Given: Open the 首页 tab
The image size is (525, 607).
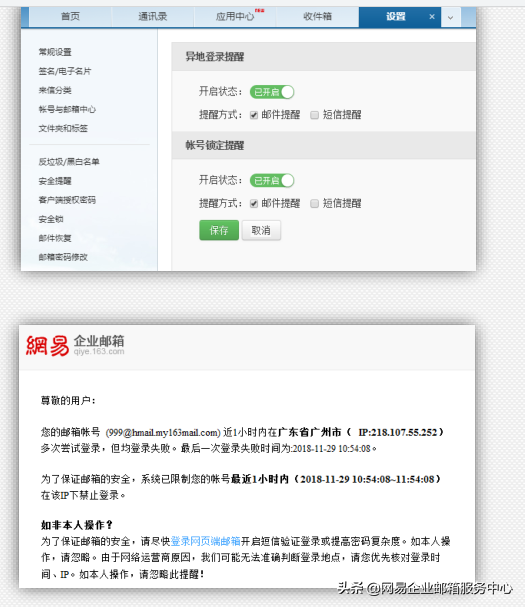Looking at the screenshot, I should [70, 17].
